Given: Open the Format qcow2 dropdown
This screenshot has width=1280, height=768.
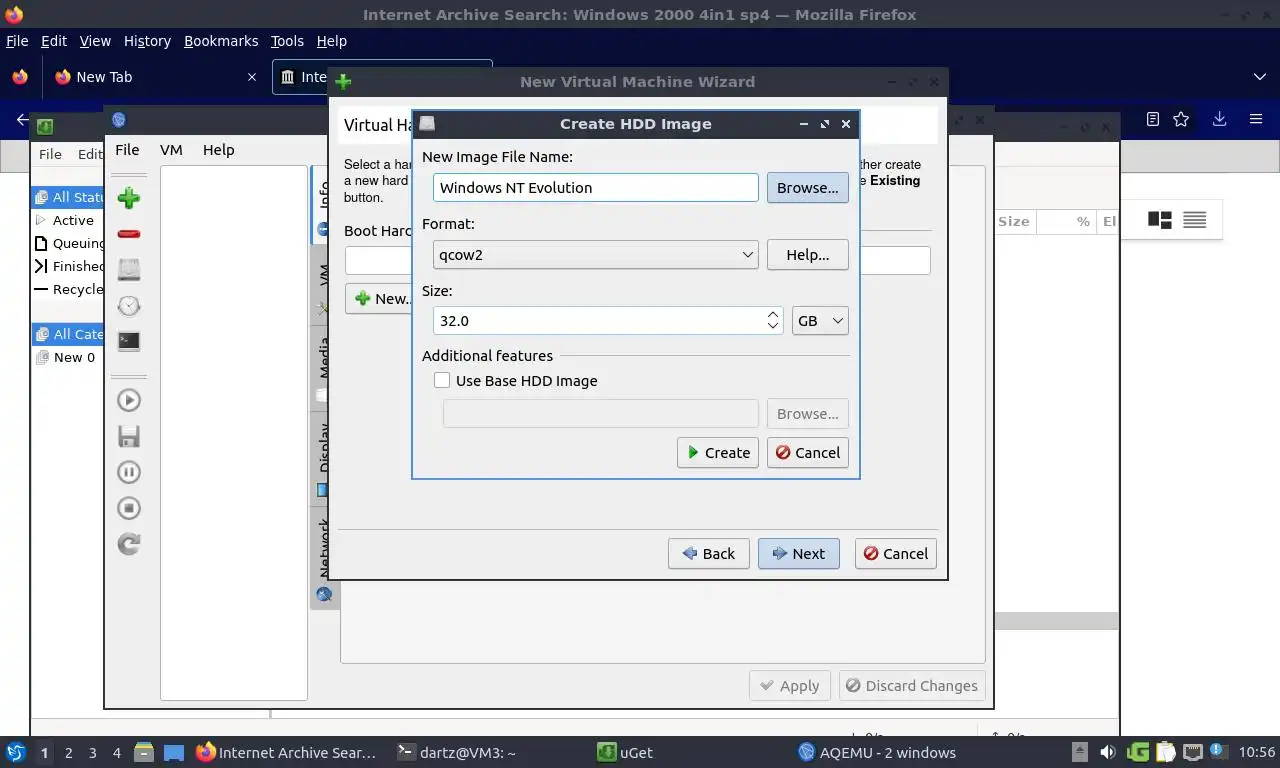Looking at the screenshot, I should tap(596, 254).
